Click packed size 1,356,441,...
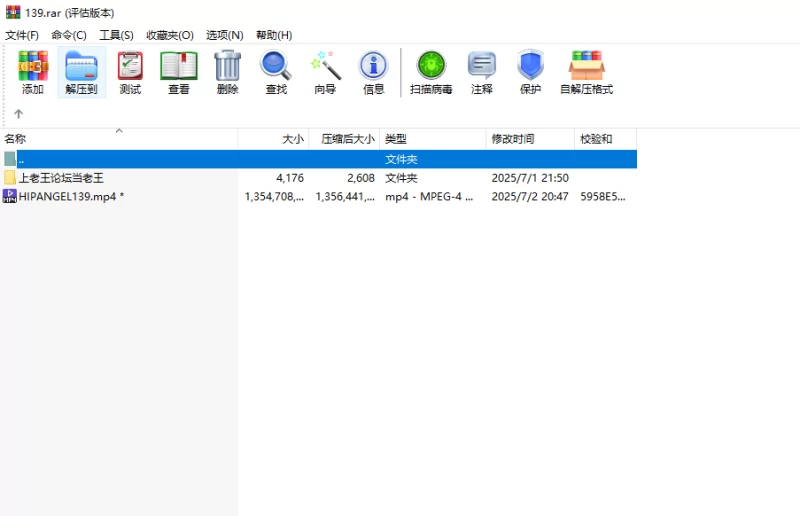This screenshot has height=516, width=800. [x=345, y=196]
